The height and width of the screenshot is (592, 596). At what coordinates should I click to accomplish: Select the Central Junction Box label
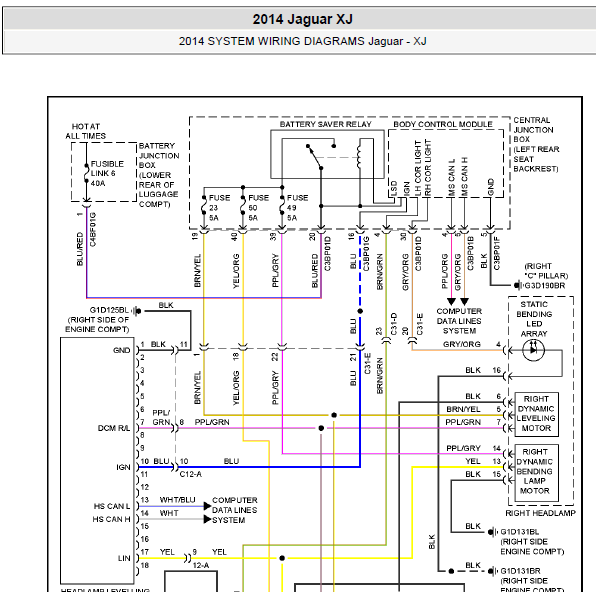pos(536,144)
